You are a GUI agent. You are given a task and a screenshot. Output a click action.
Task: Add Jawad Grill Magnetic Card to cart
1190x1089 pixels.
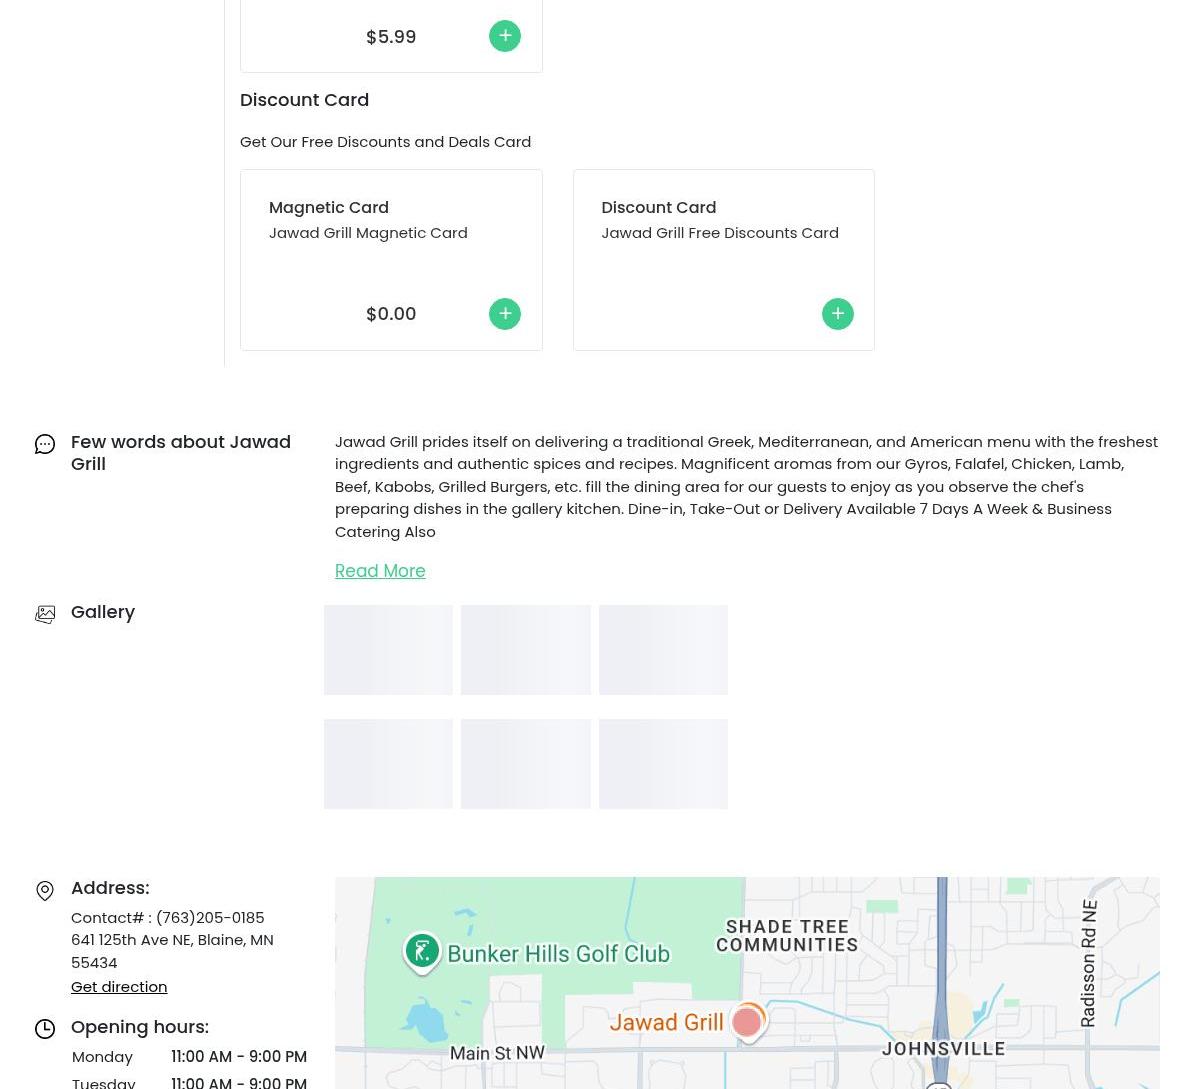tap(504, 314)
